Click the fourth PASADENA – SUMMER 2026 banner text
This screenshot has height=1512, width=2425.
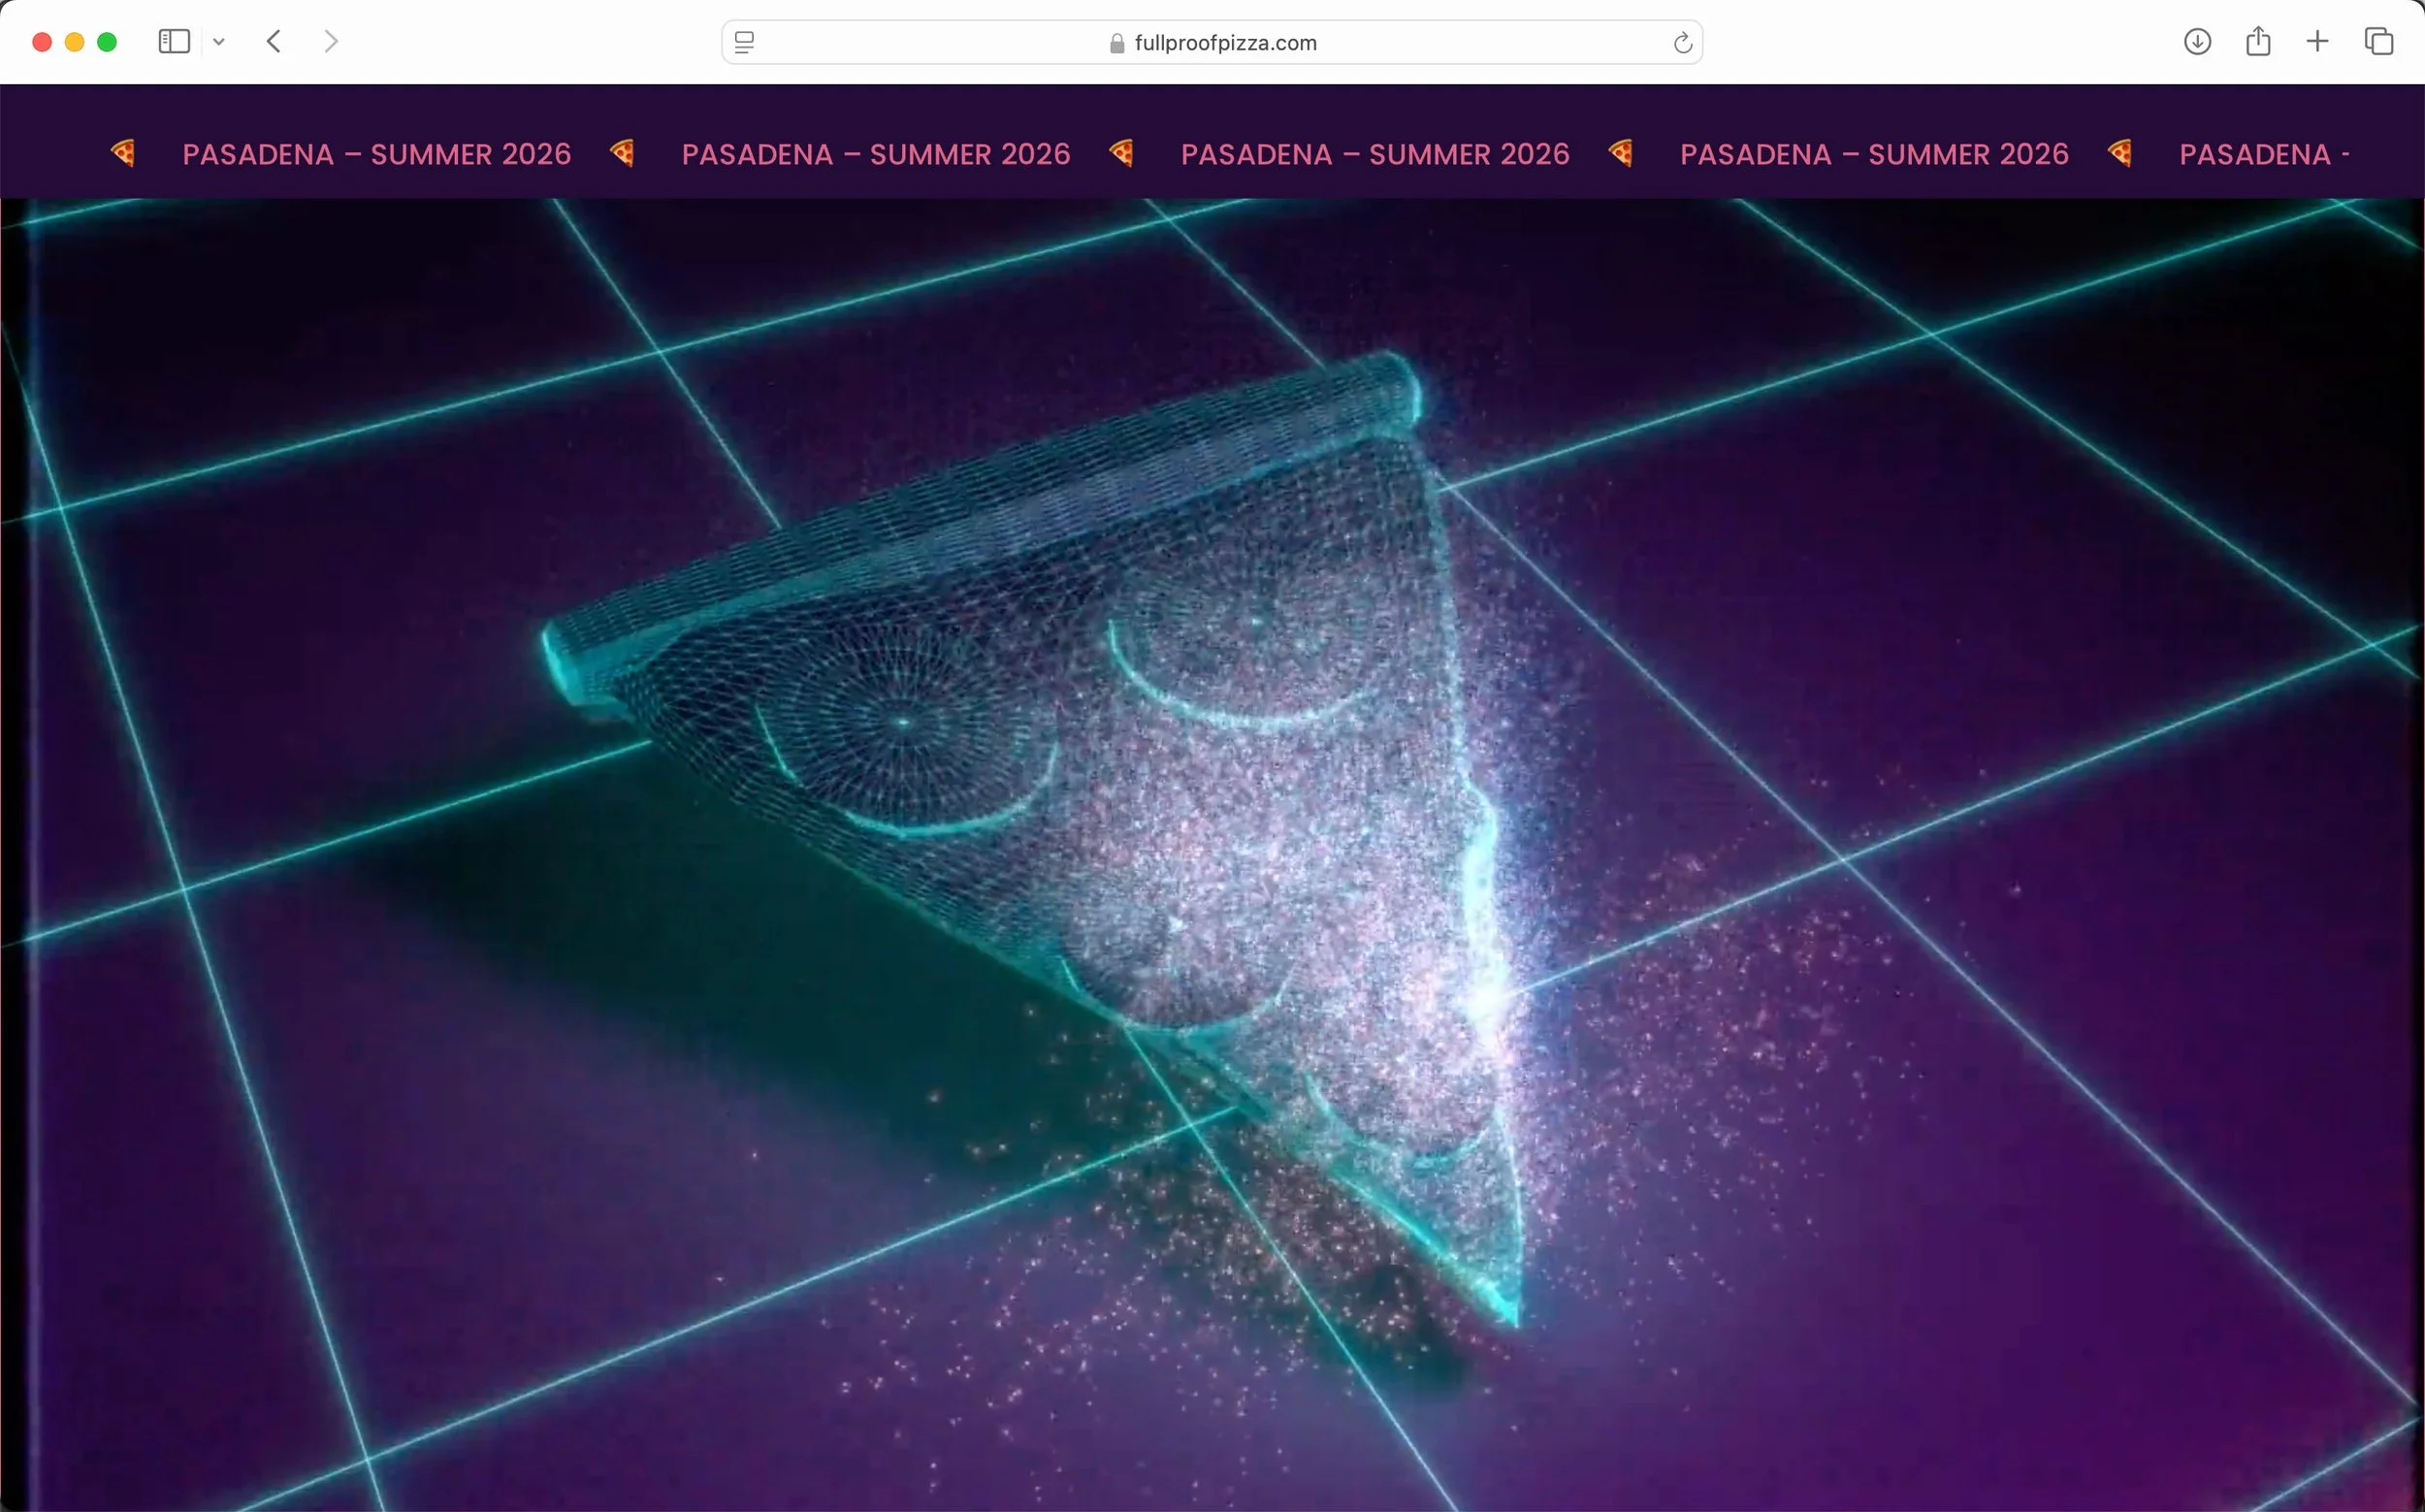point(1873,154)
